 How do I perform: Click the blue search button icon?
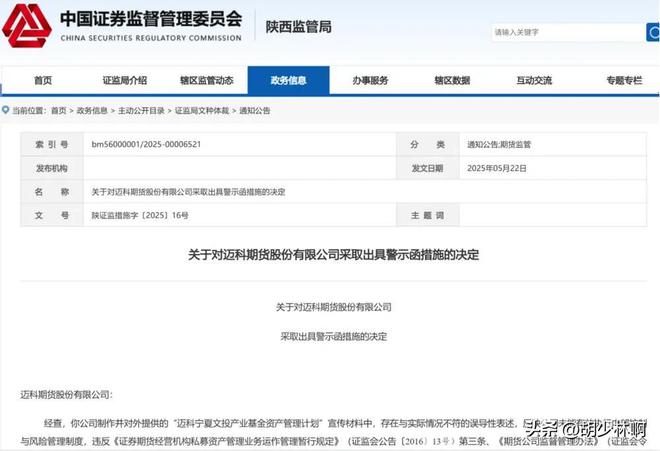pos(653,32)
